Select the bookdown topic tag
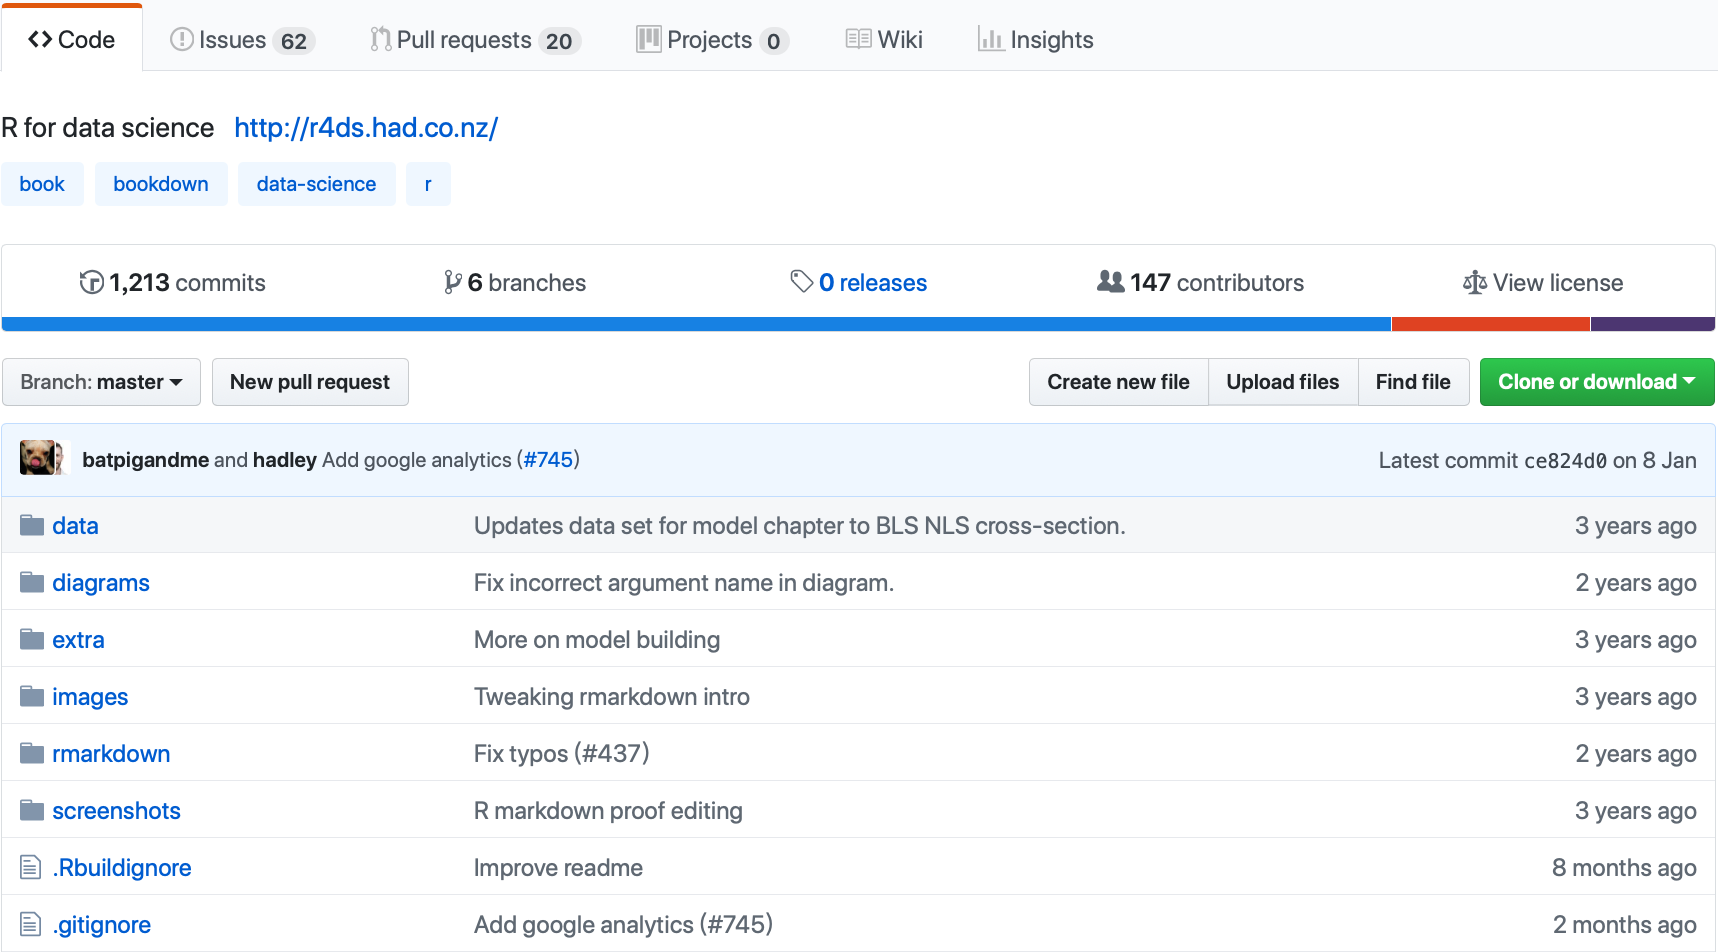 point(161,184)
